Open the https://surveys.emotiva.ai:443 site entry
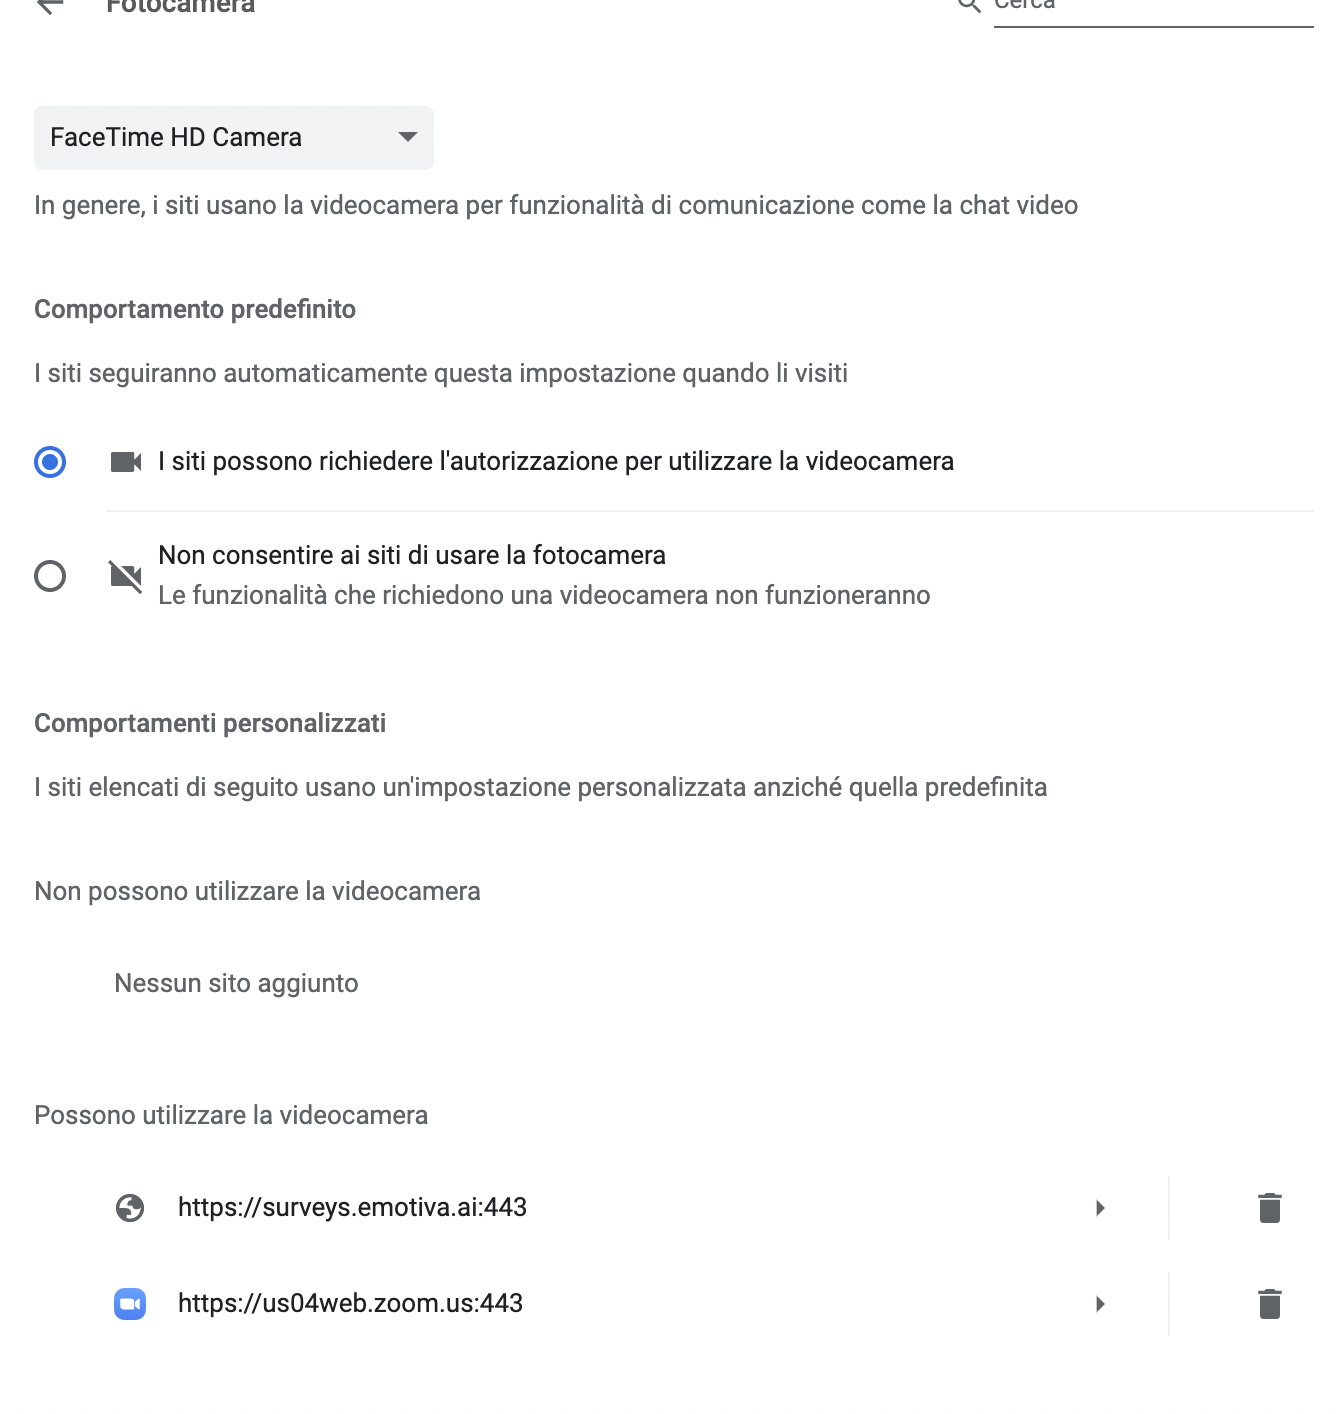 point(352,1208)
